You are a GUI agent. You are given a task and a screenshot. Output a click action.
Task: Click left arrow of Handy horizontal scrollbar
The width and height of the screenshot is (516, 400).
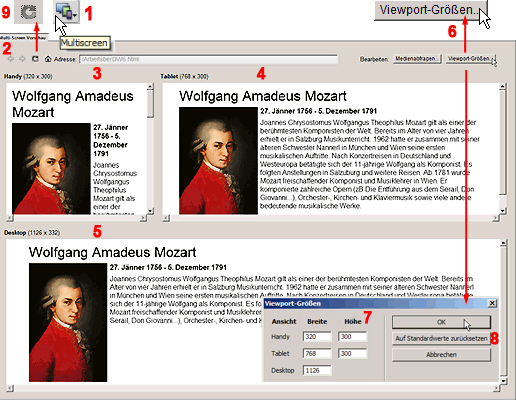pos(10,218)
